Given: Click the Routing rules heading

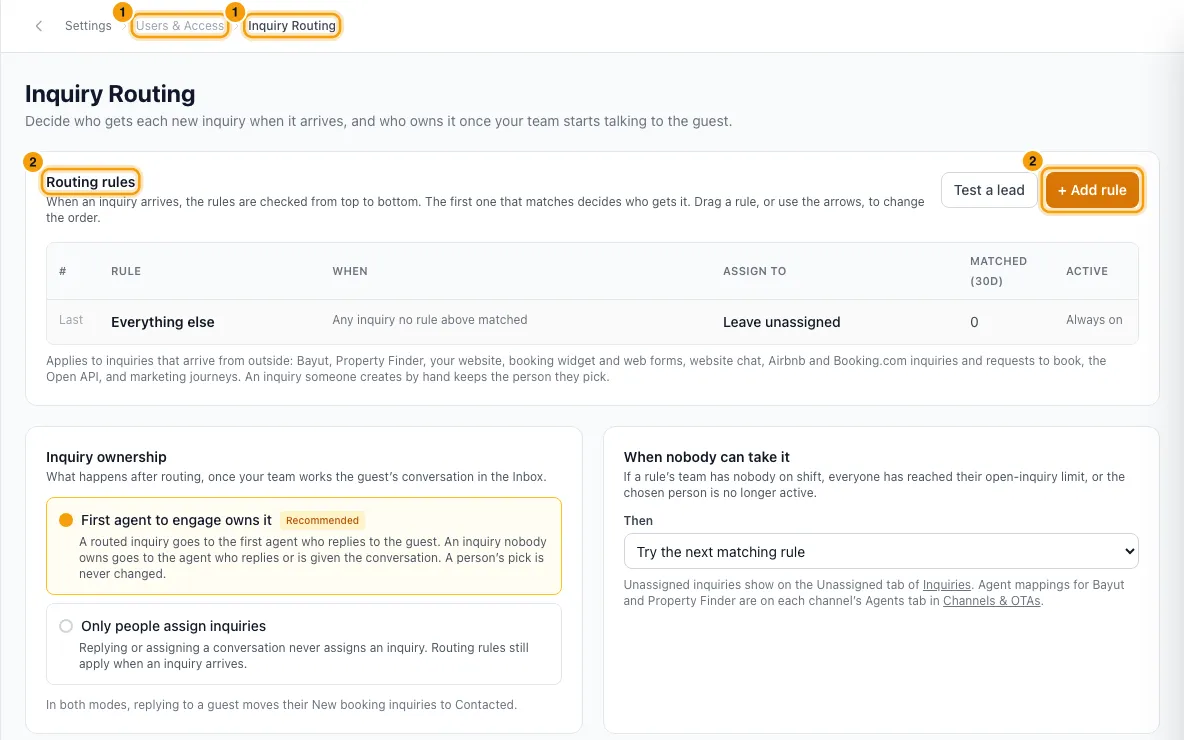Looking at the screenshot, I should 91,182.
